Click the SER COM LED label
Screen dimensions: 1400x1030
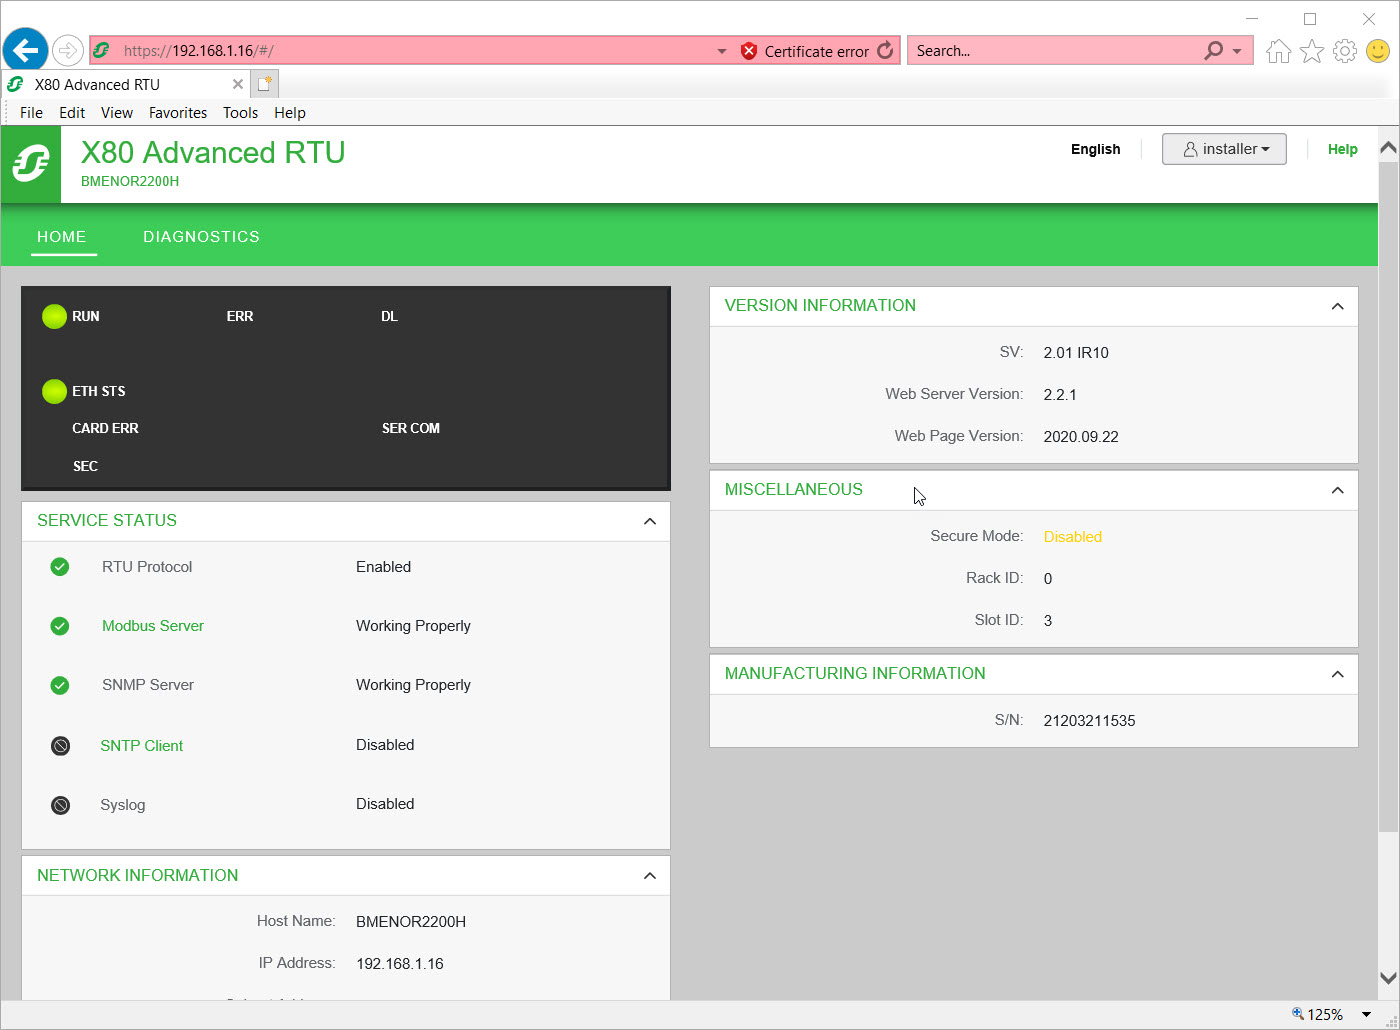pos(411,428)
